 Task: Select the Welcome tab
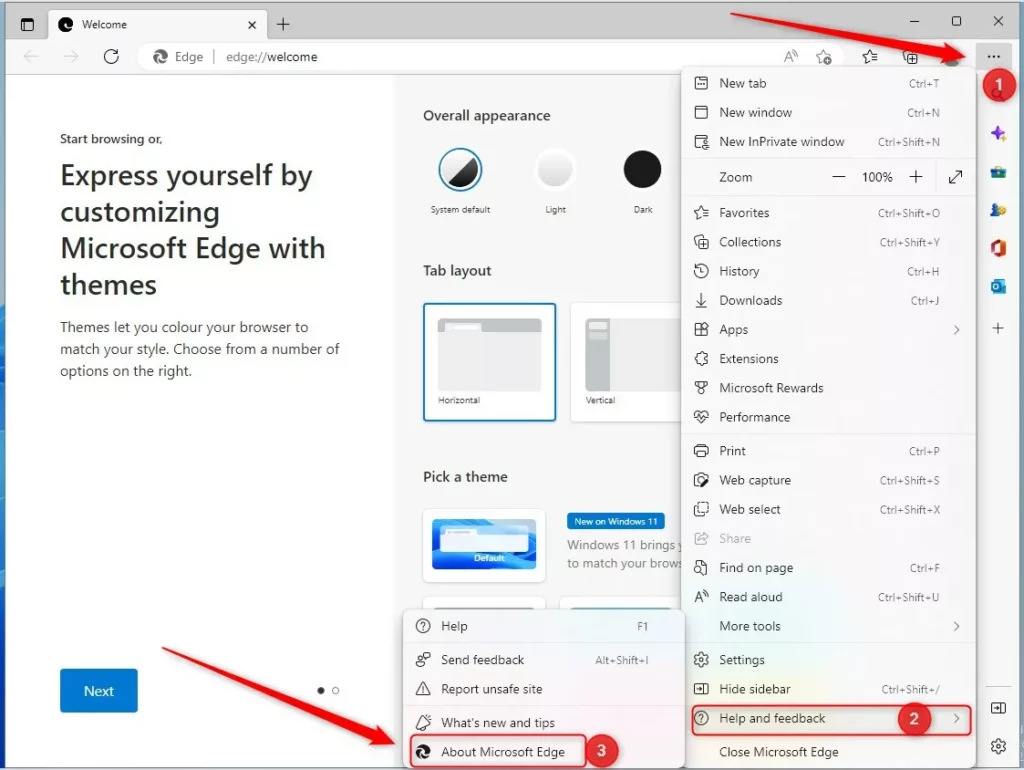(157, 25)
